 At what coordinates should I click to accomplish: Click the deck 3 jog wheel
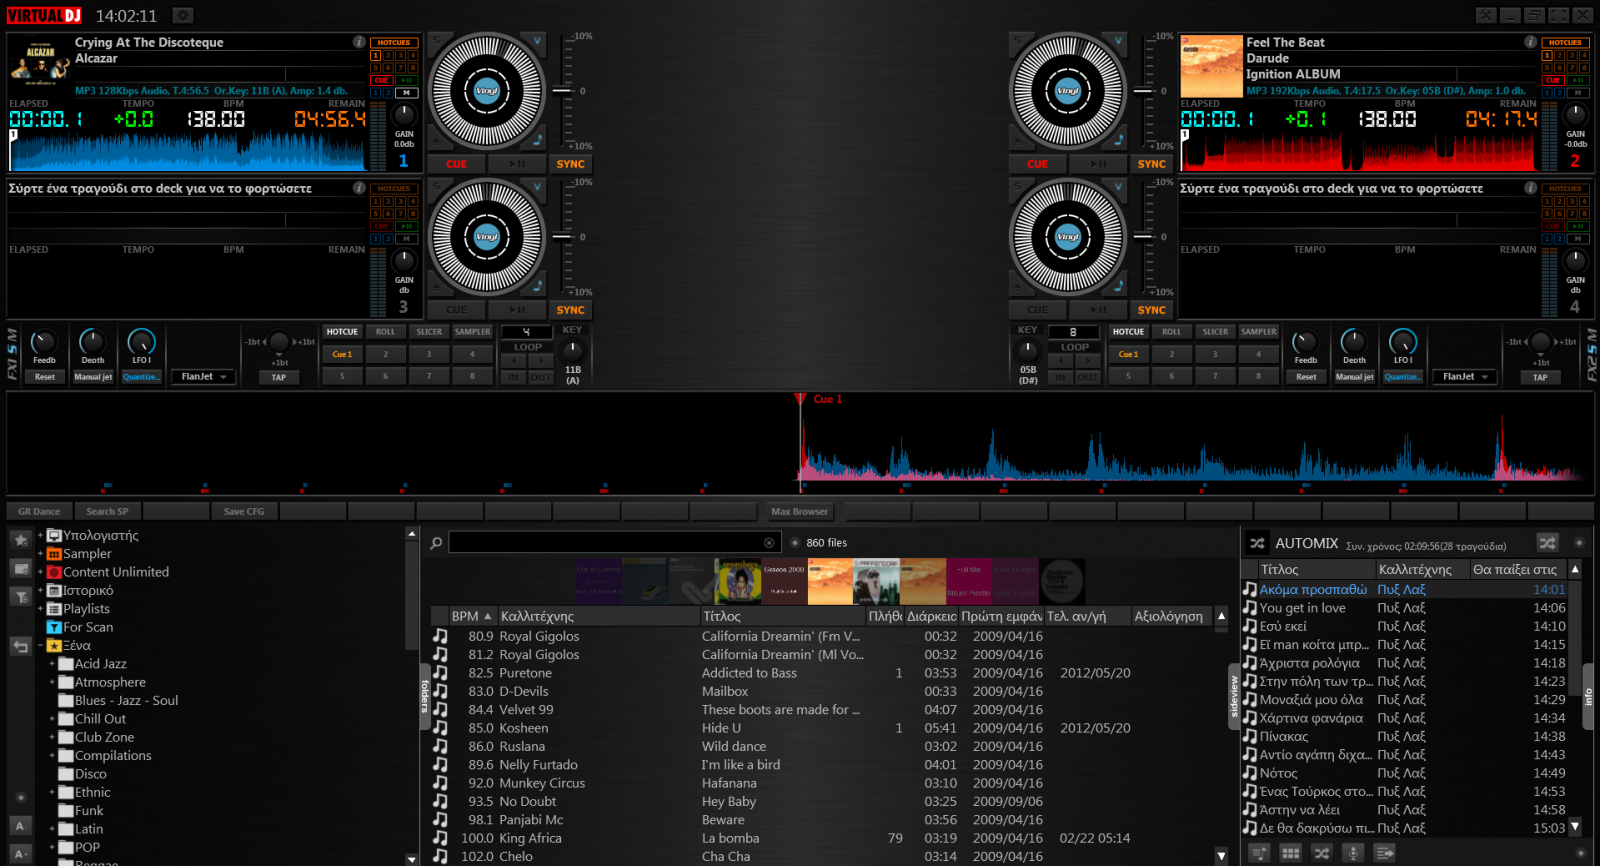[x=487, y=237]
